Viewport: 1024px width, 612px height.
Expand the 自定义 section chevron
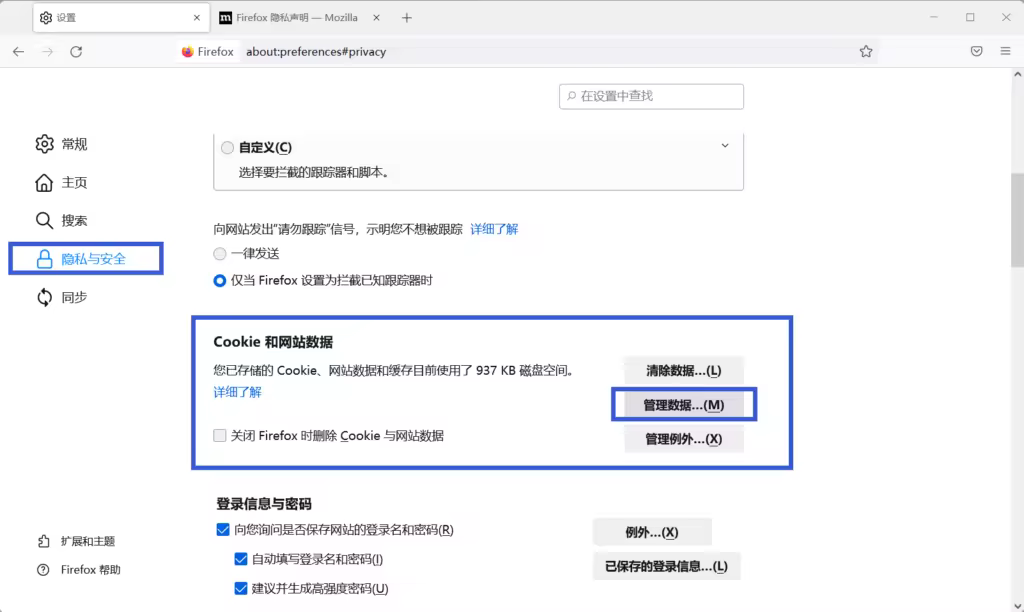tap(725, 146)
